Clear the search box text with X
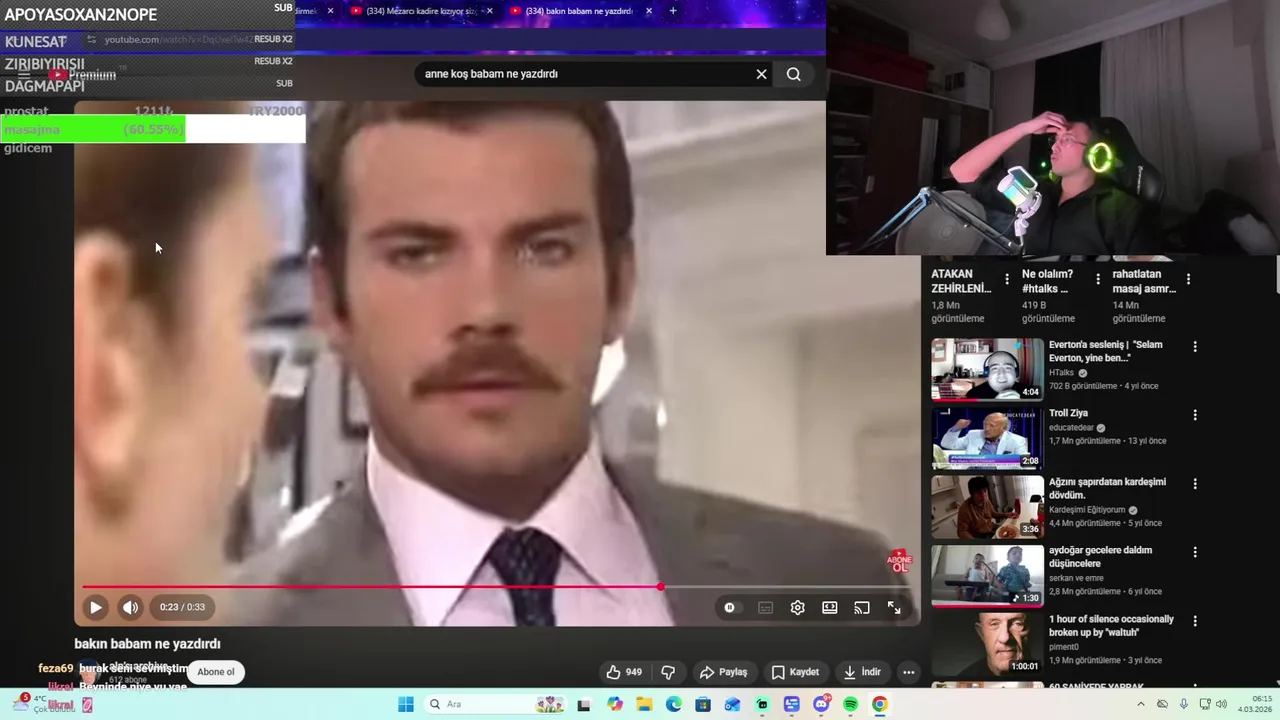 pos(761,74)
